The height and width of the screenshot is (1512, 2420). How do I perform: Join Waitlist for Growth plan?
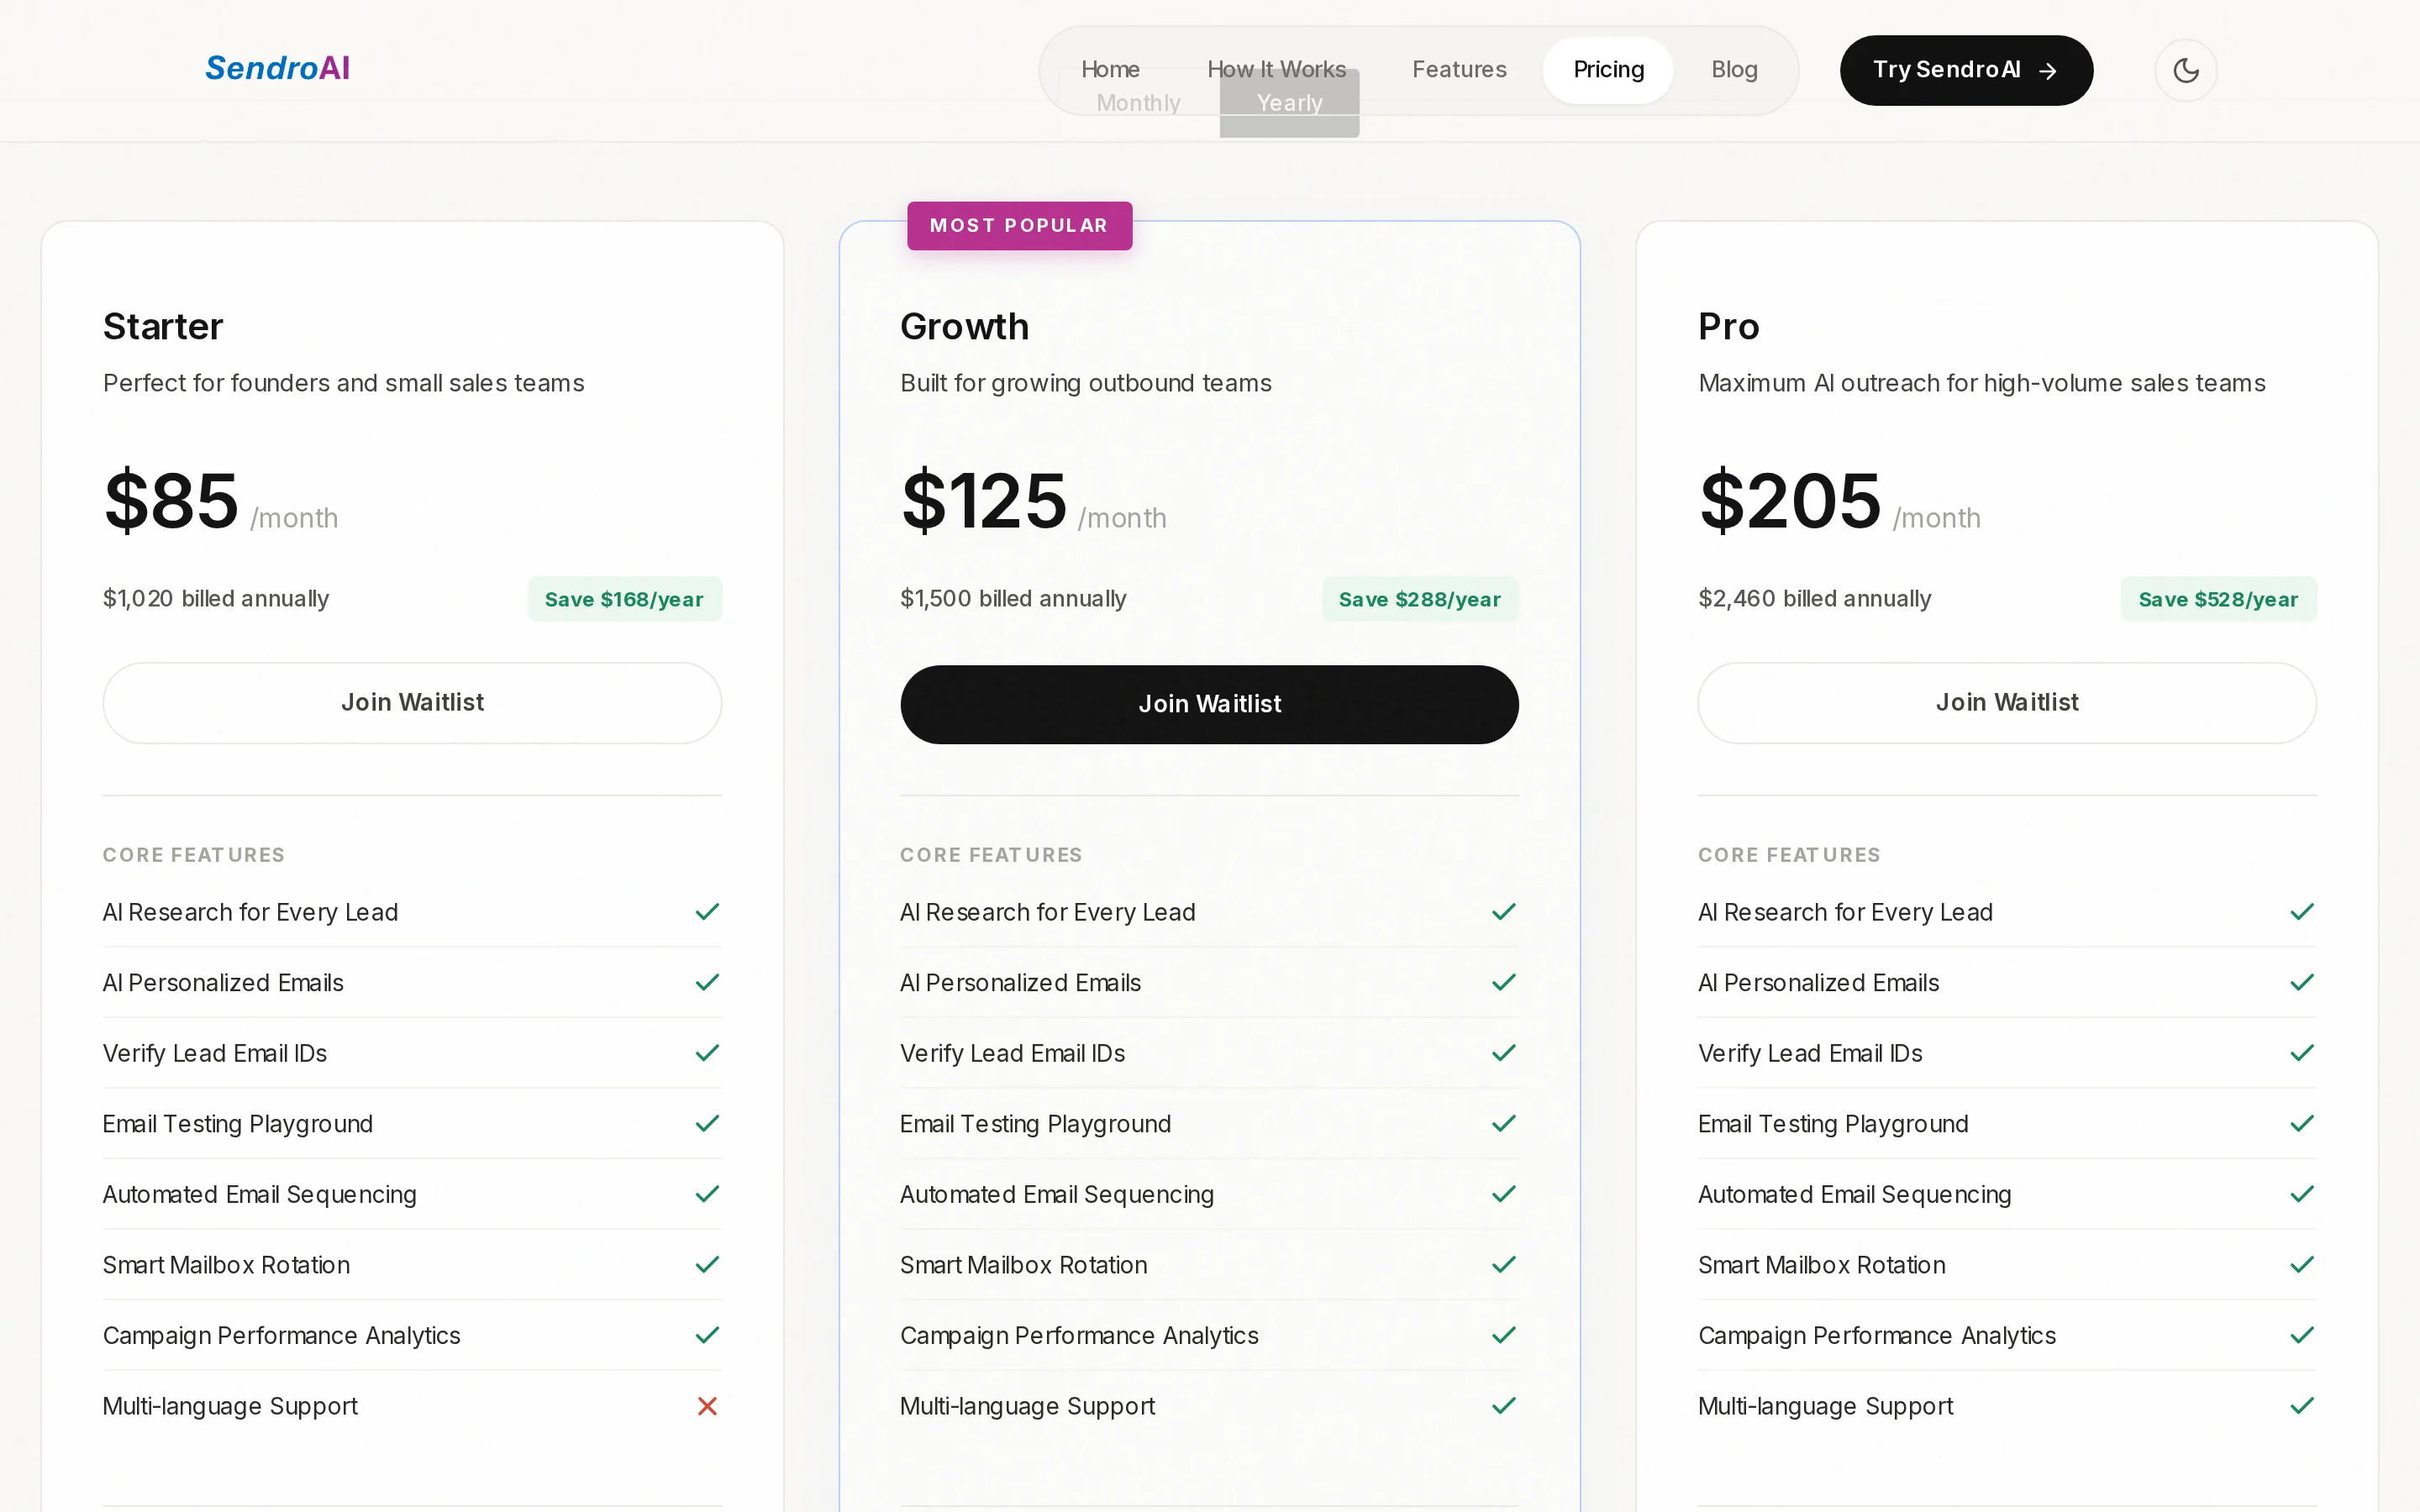pyautogui.click(x=1209, y=705)
